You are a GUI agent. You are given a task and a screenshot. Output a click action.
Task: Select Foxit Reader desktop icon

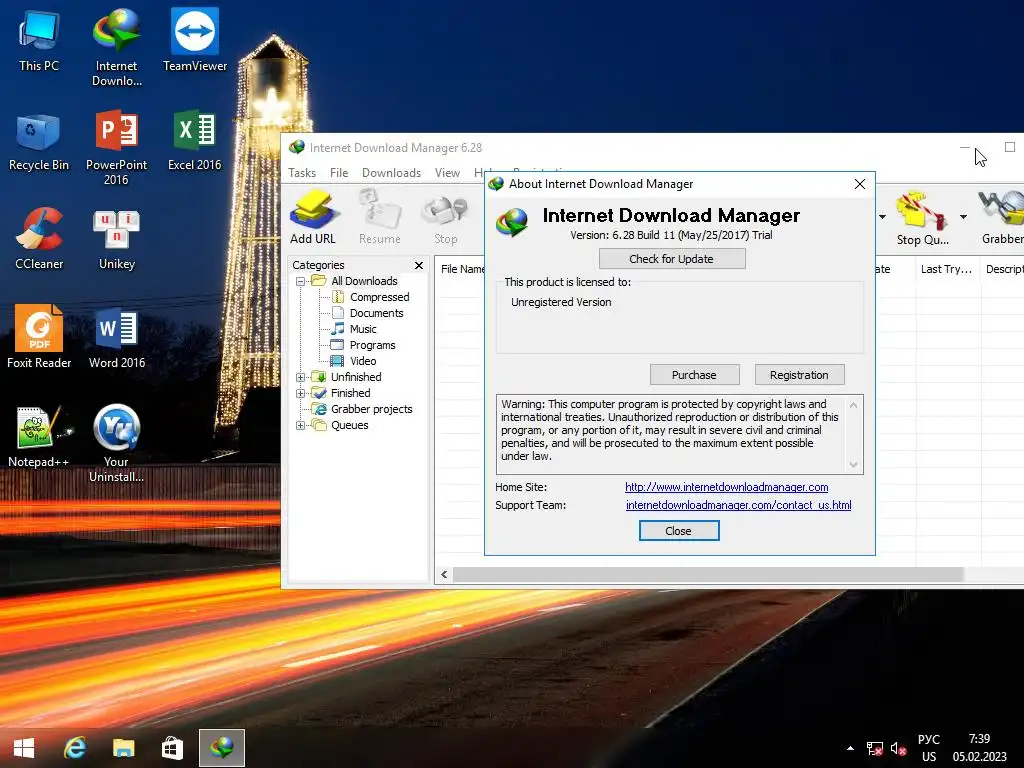click(39, 337)
